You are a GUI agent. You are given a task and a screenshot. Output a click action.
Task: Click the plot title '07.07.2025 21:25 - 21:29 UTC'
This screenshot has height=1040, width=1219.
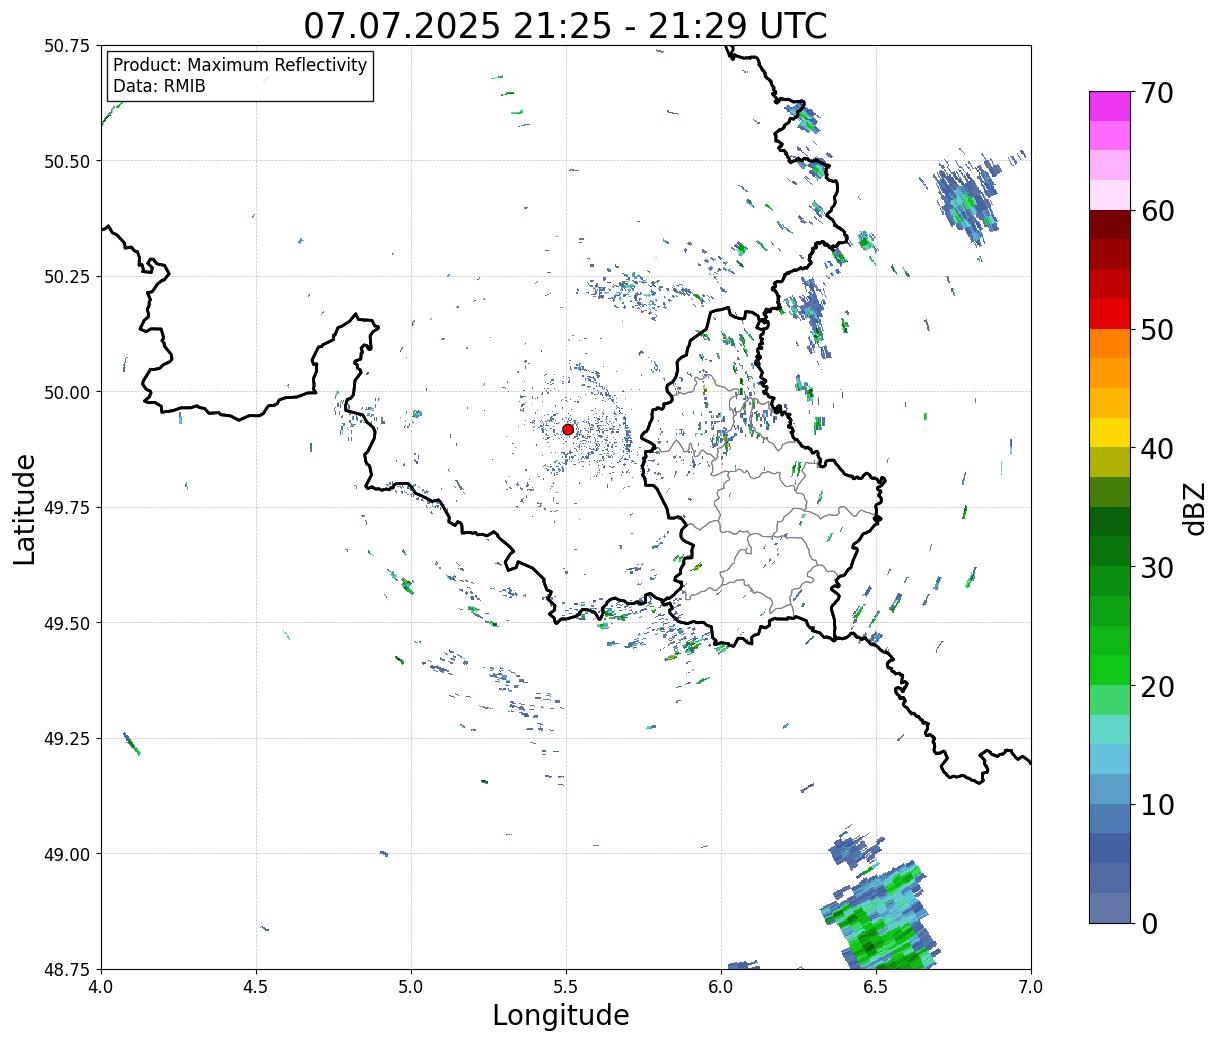point(565,25)
